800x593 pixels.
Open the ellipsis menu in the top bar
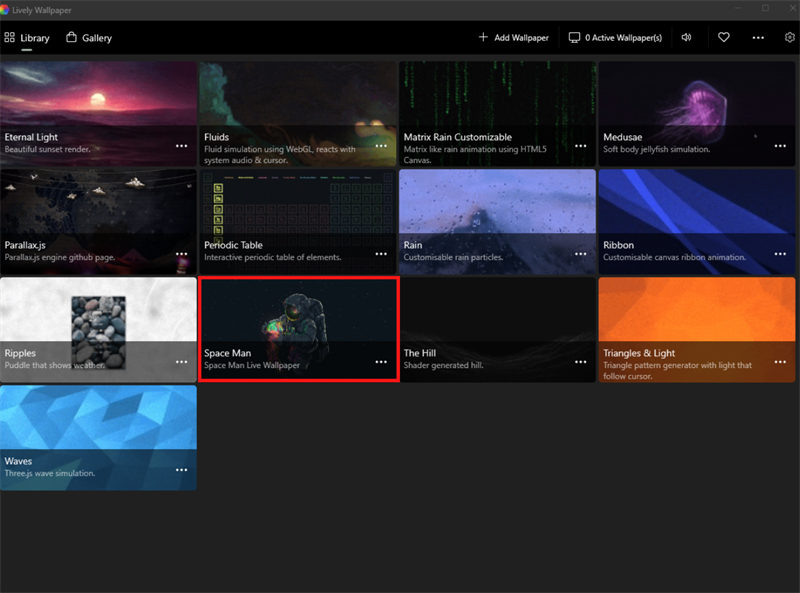757,37
